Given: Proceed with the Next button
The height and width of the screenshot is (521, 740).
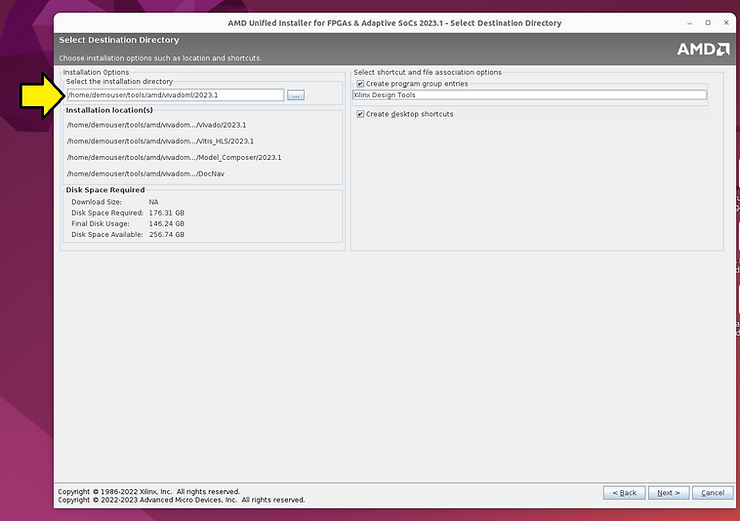Looking at the screenshot, I should tap(668, 493).
